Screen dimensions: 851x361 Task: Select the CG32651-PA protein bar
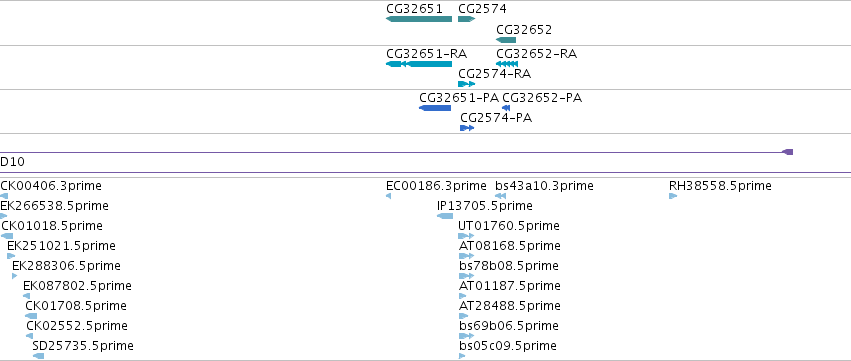(435, 108)
